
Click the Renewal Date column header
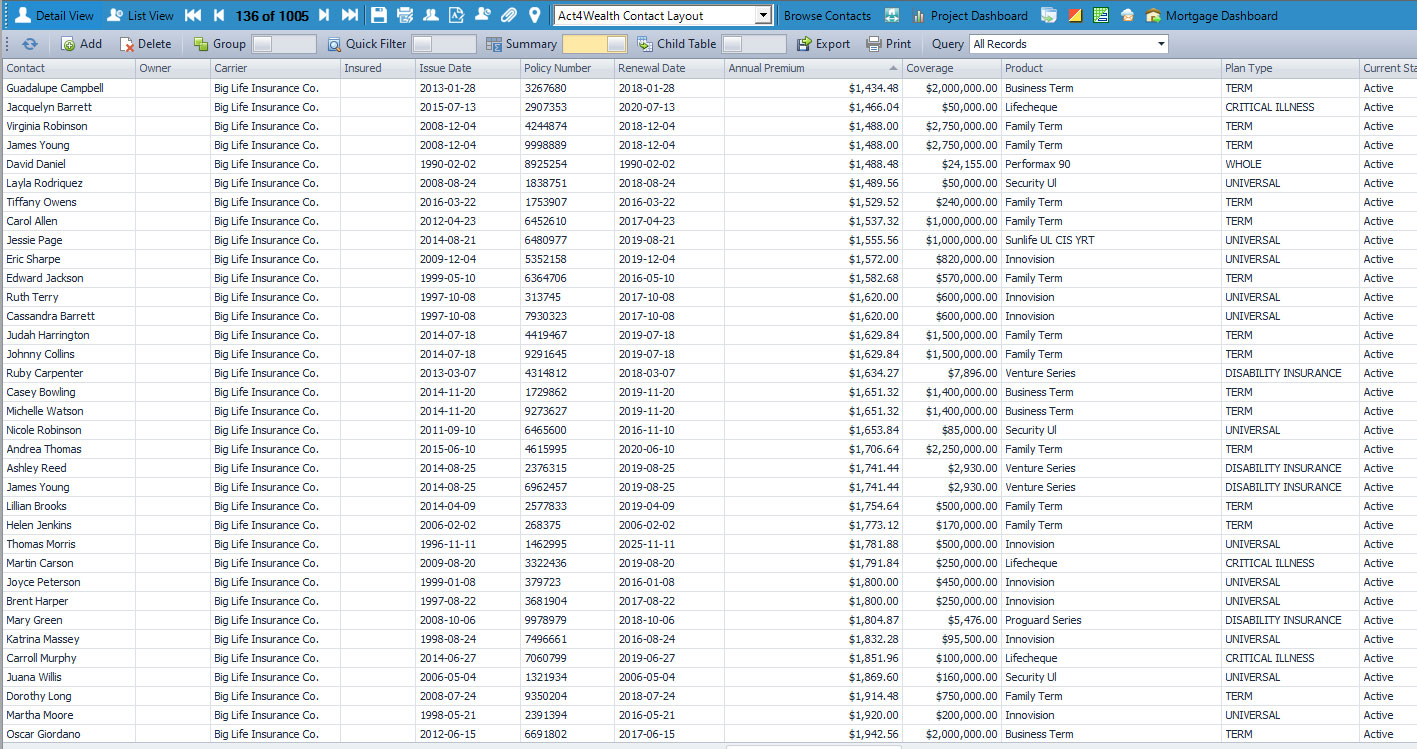point(669,68)
